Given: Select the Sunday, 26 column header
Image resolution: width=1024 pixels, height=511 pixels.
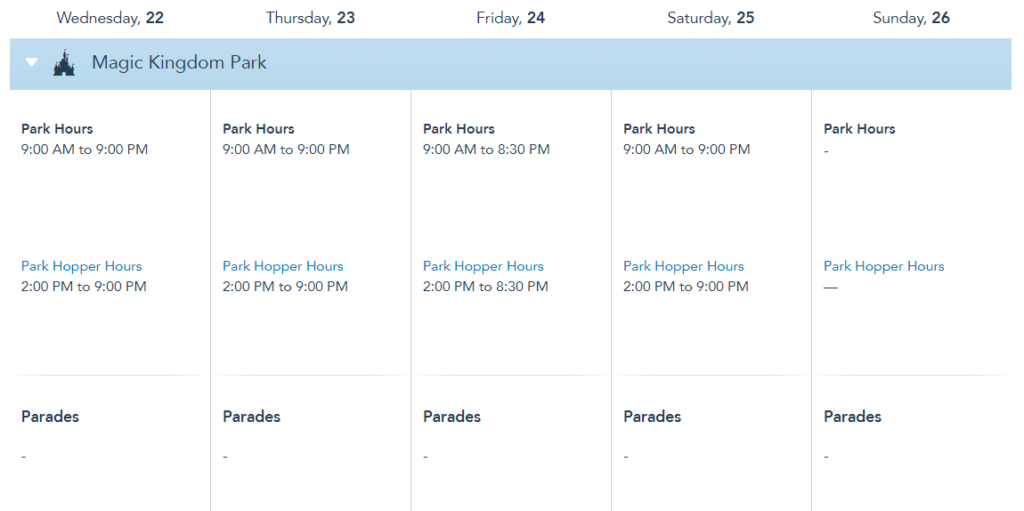Looking at the screenshot, I should click(911, 18).
